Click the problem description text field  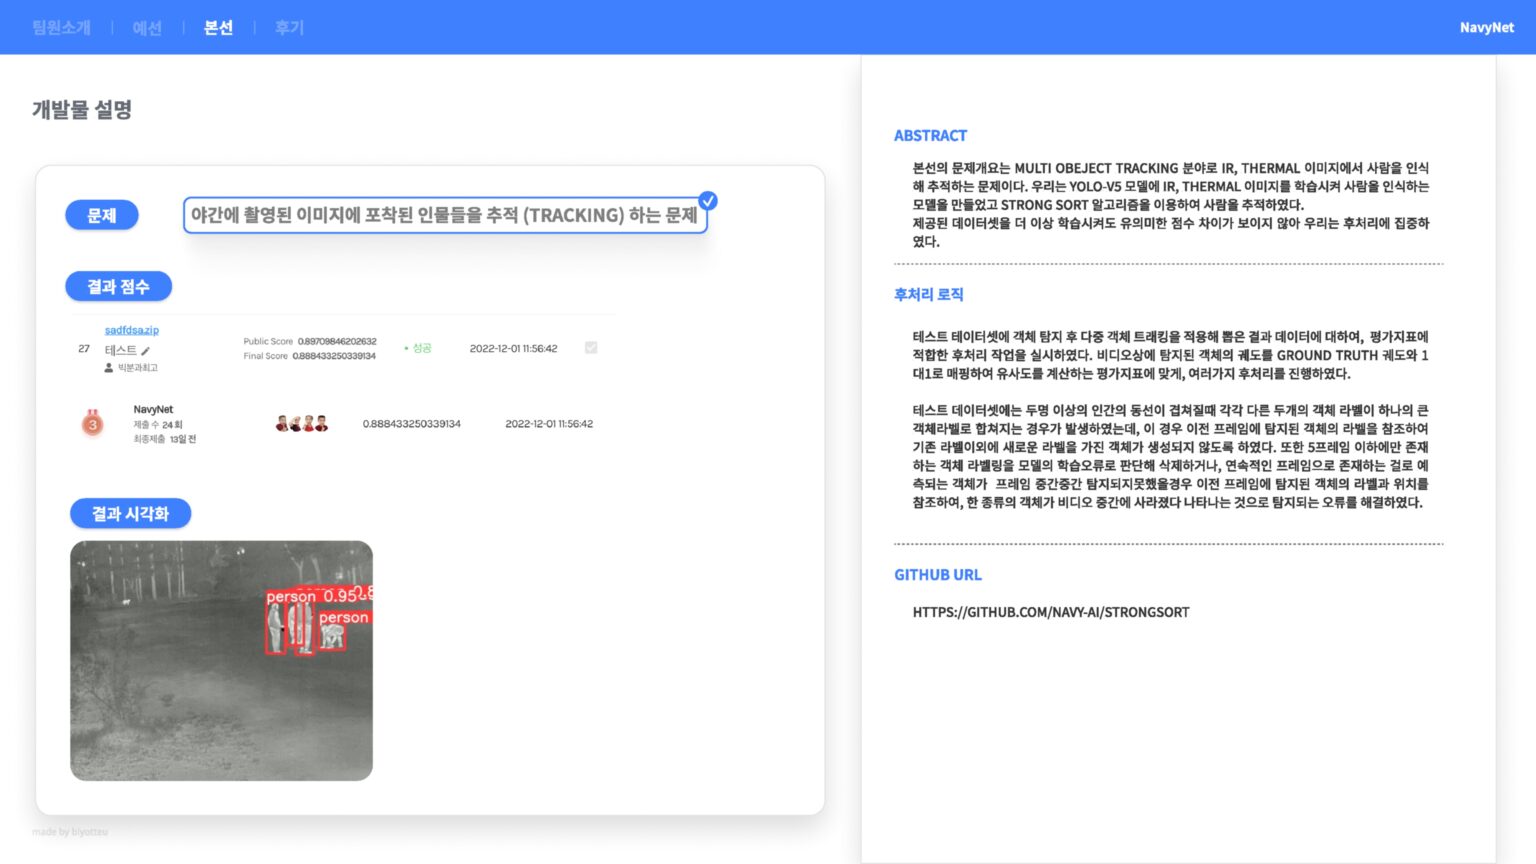(x=444, y=215)
